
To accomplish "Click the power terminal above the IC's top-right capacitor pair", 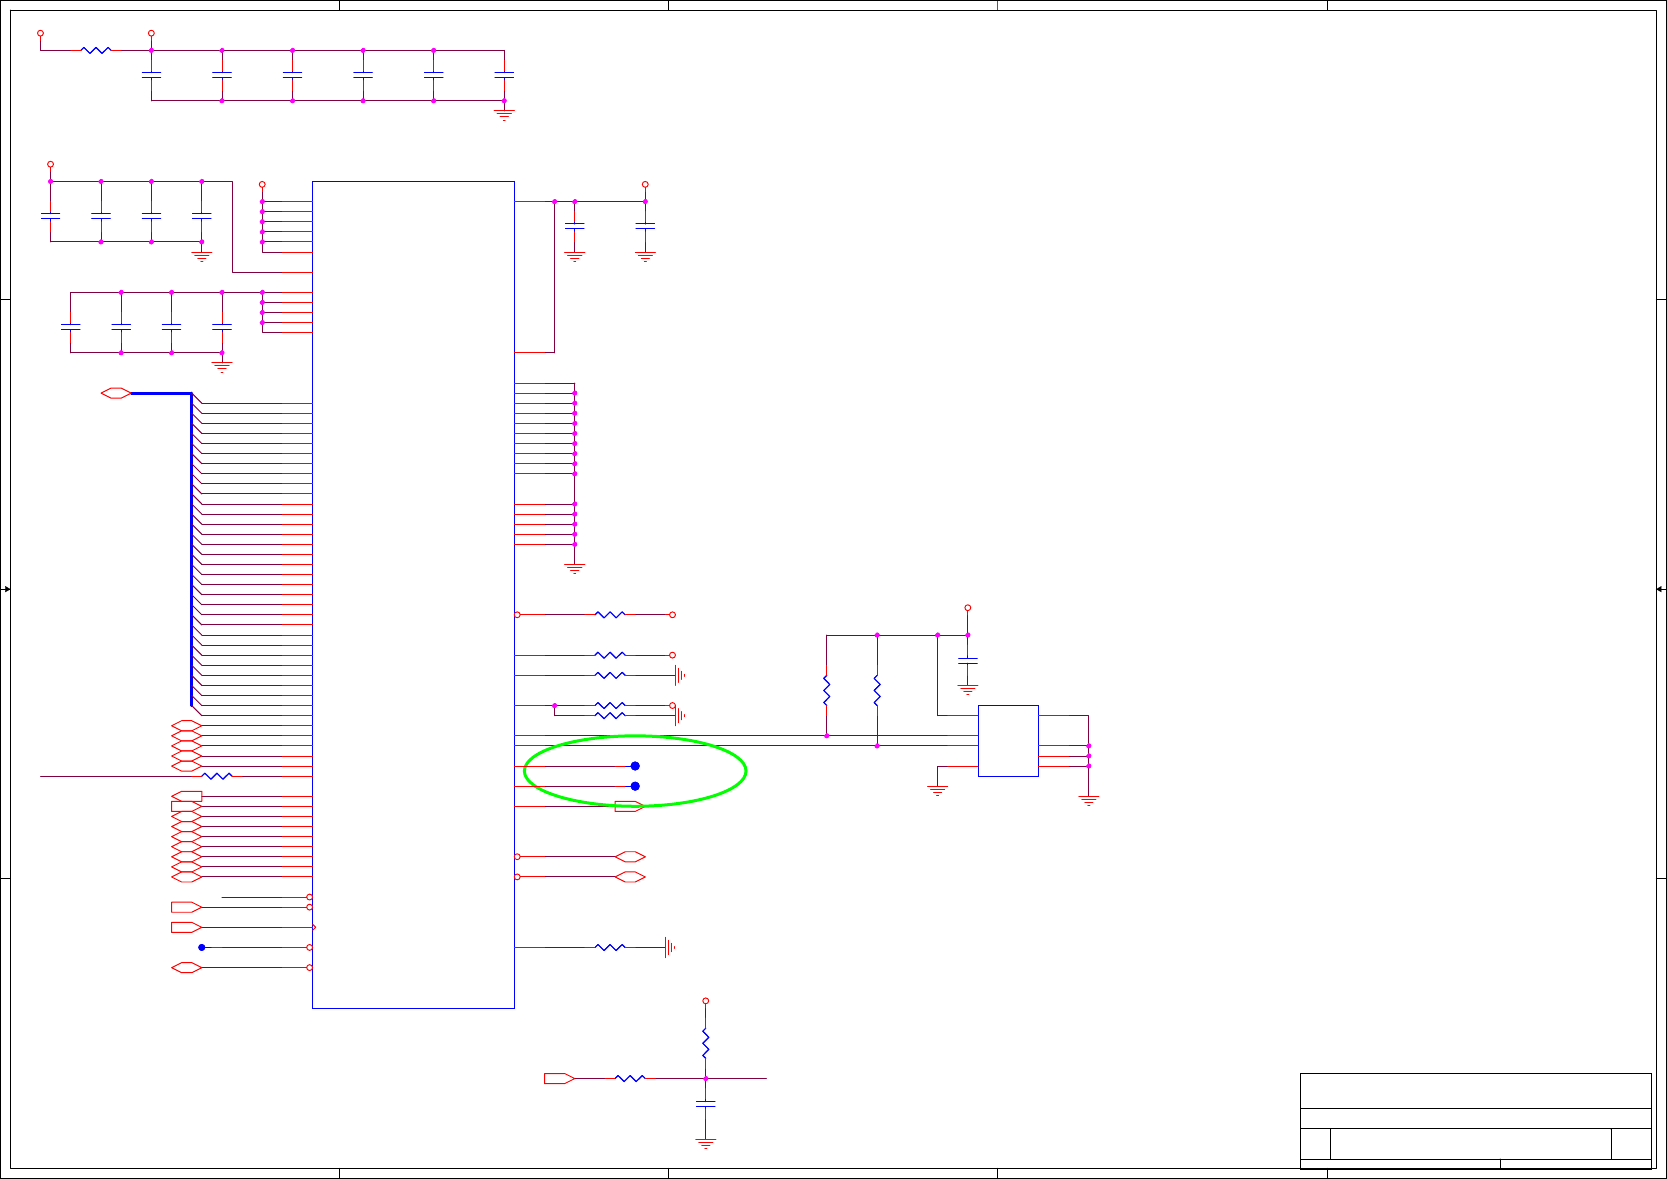I will pyautogui.click(x=645, y=184).
